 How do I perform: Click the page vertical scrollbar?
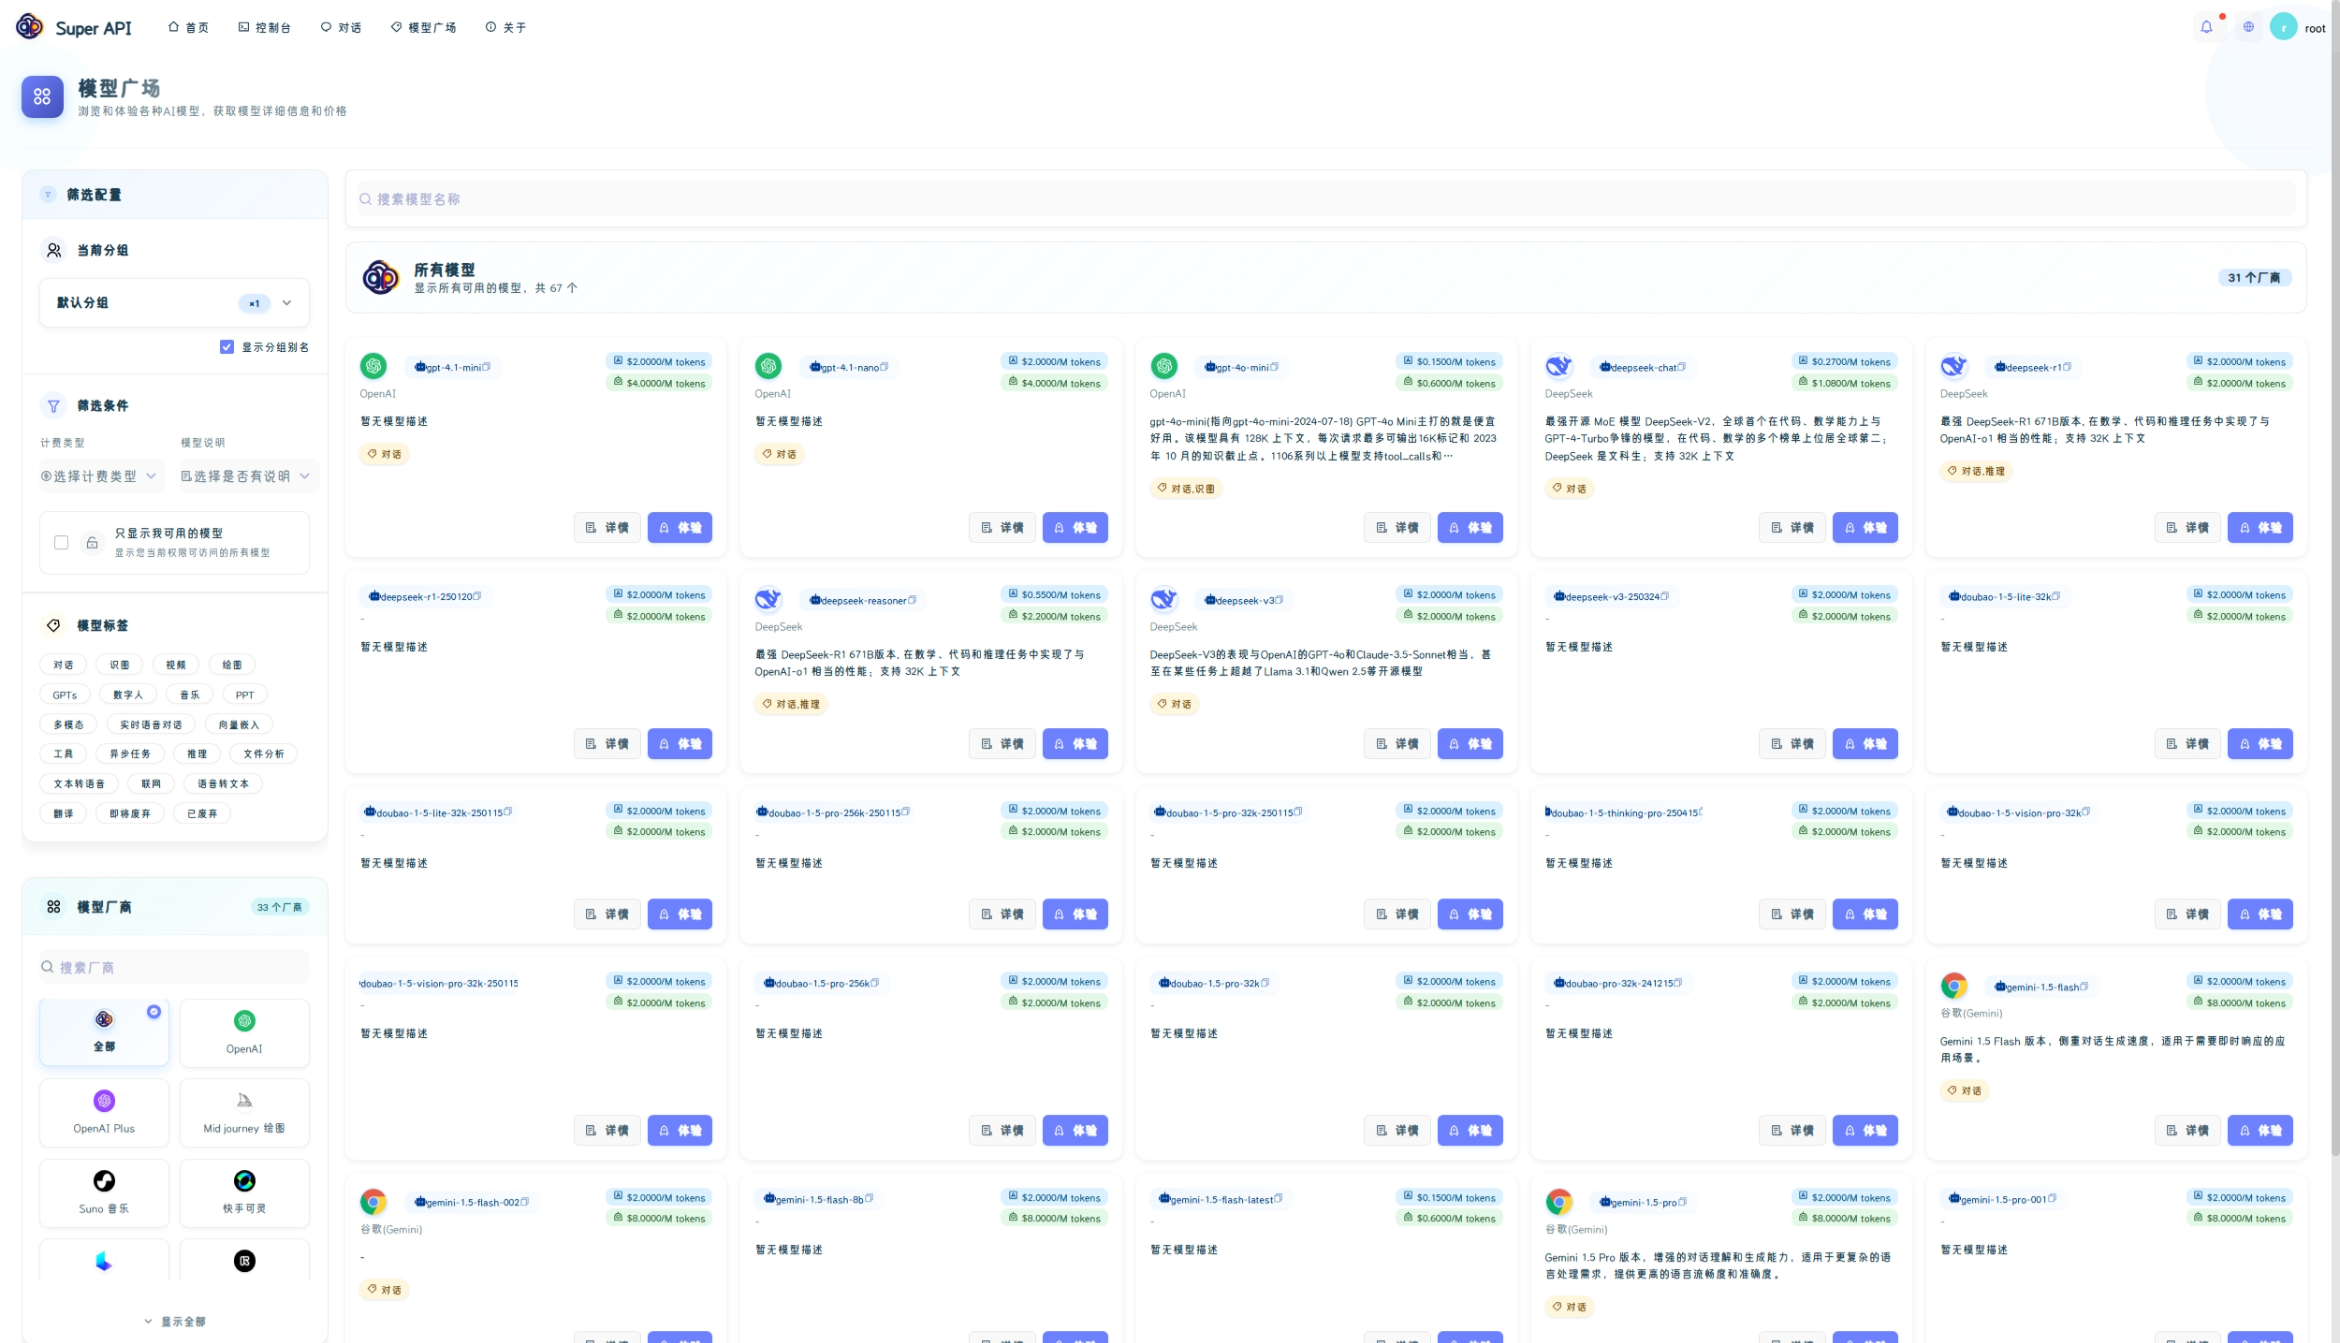coord(2334,580)
